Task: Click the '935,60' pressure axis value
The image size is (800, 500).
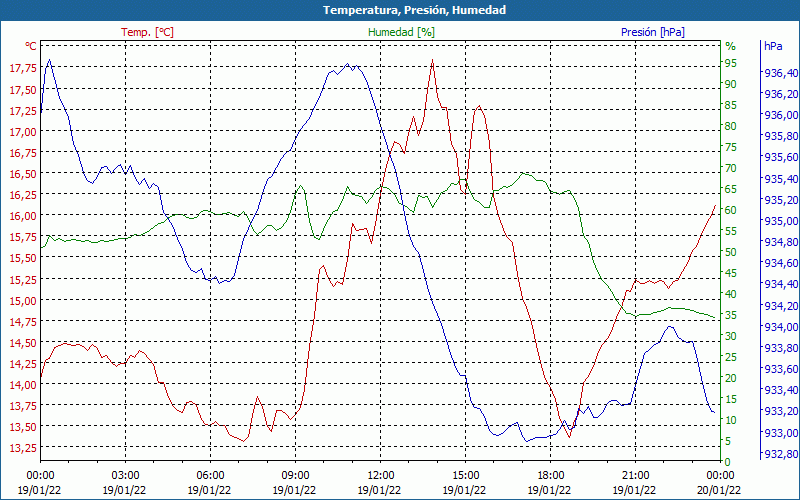Action: click(781, 157)
